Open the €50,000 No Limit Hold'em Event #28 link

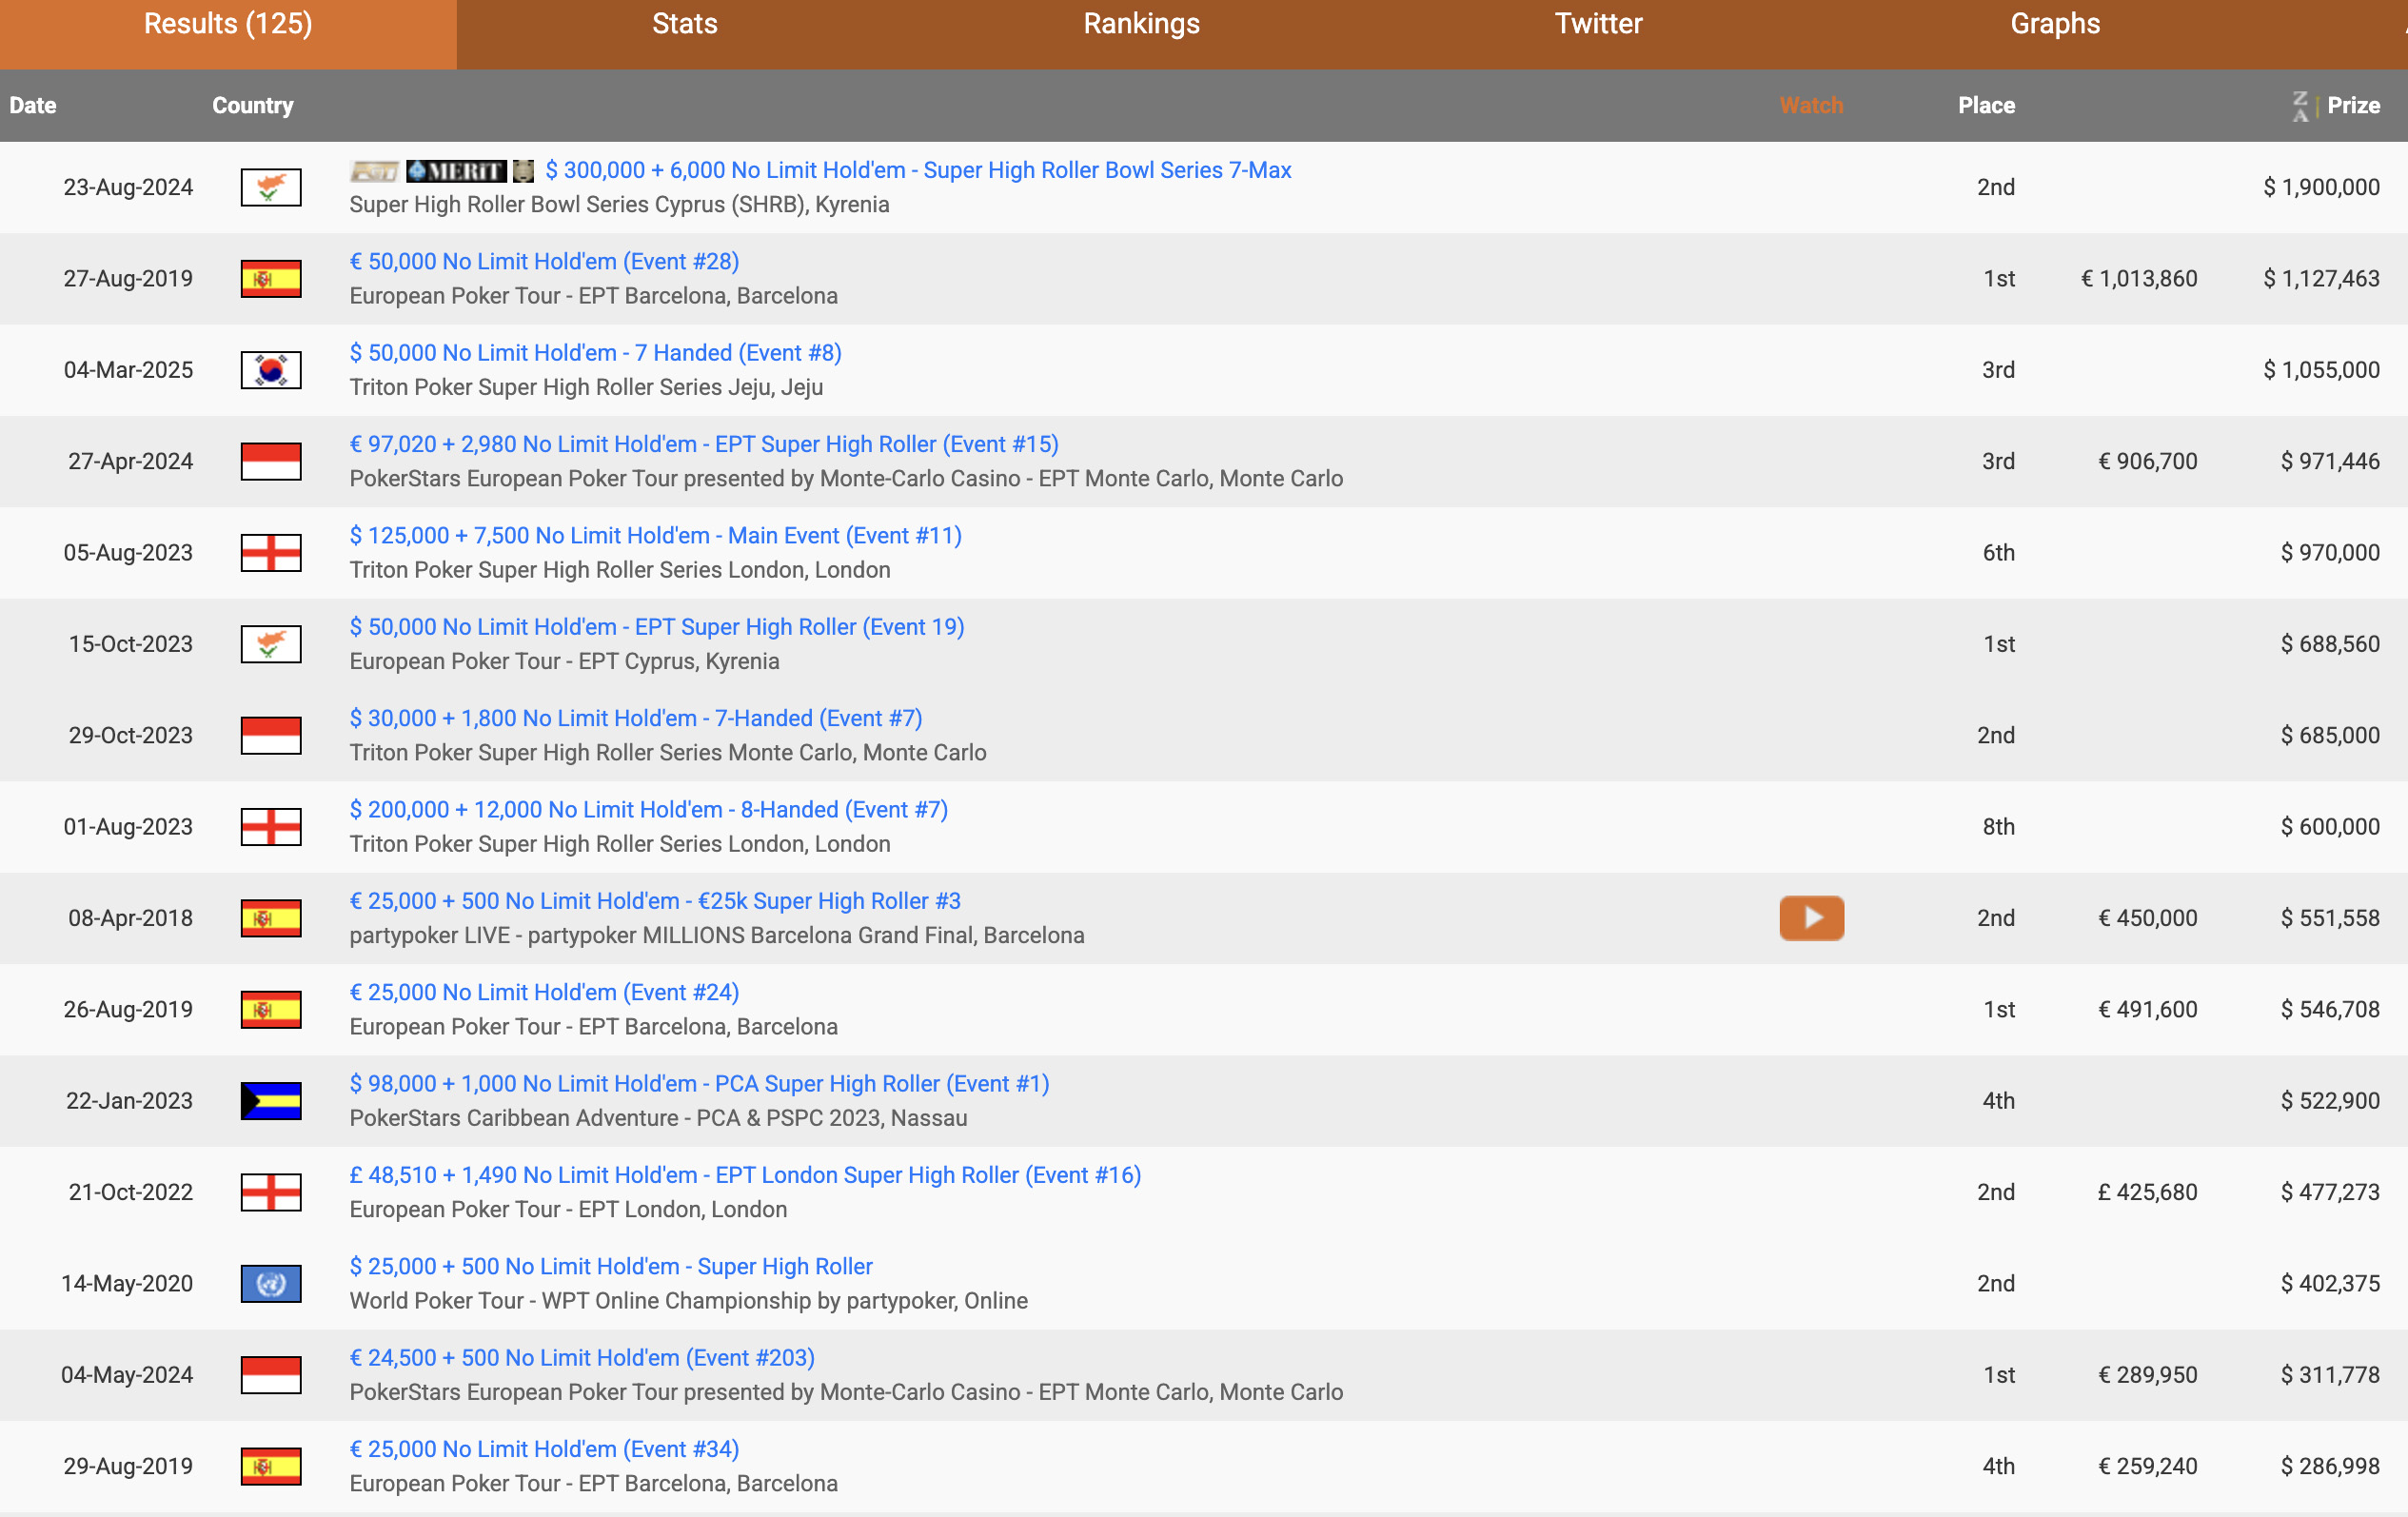544,261
